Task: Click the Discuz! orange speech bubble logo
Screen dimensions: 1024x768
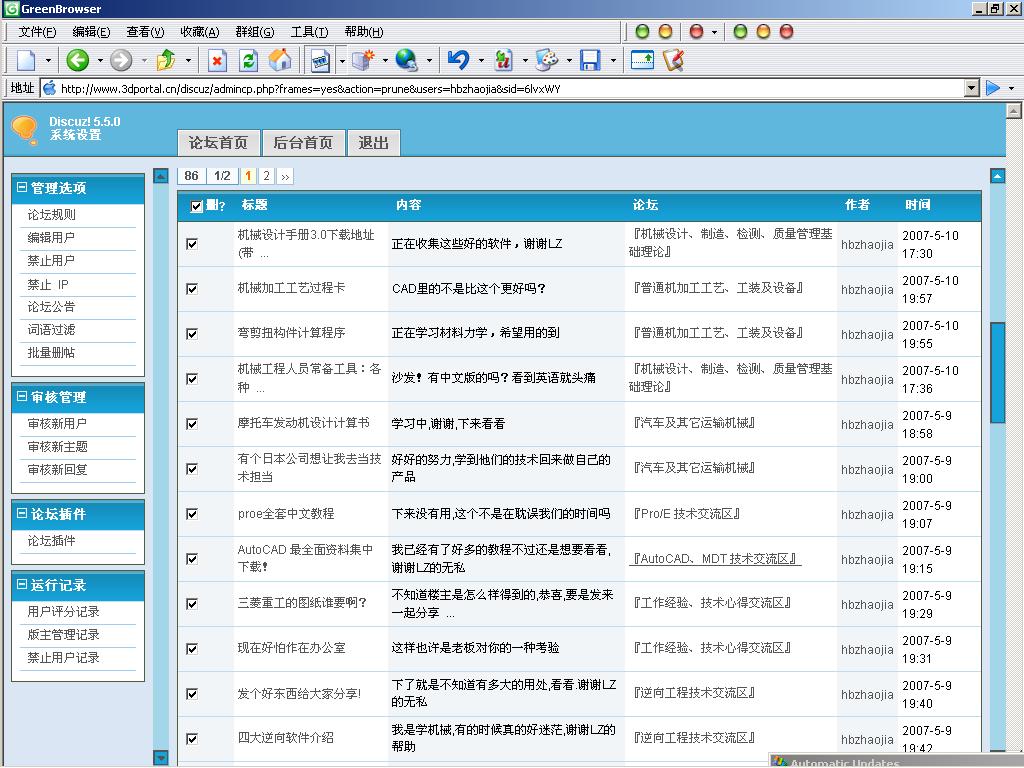Action: point(25,129)
